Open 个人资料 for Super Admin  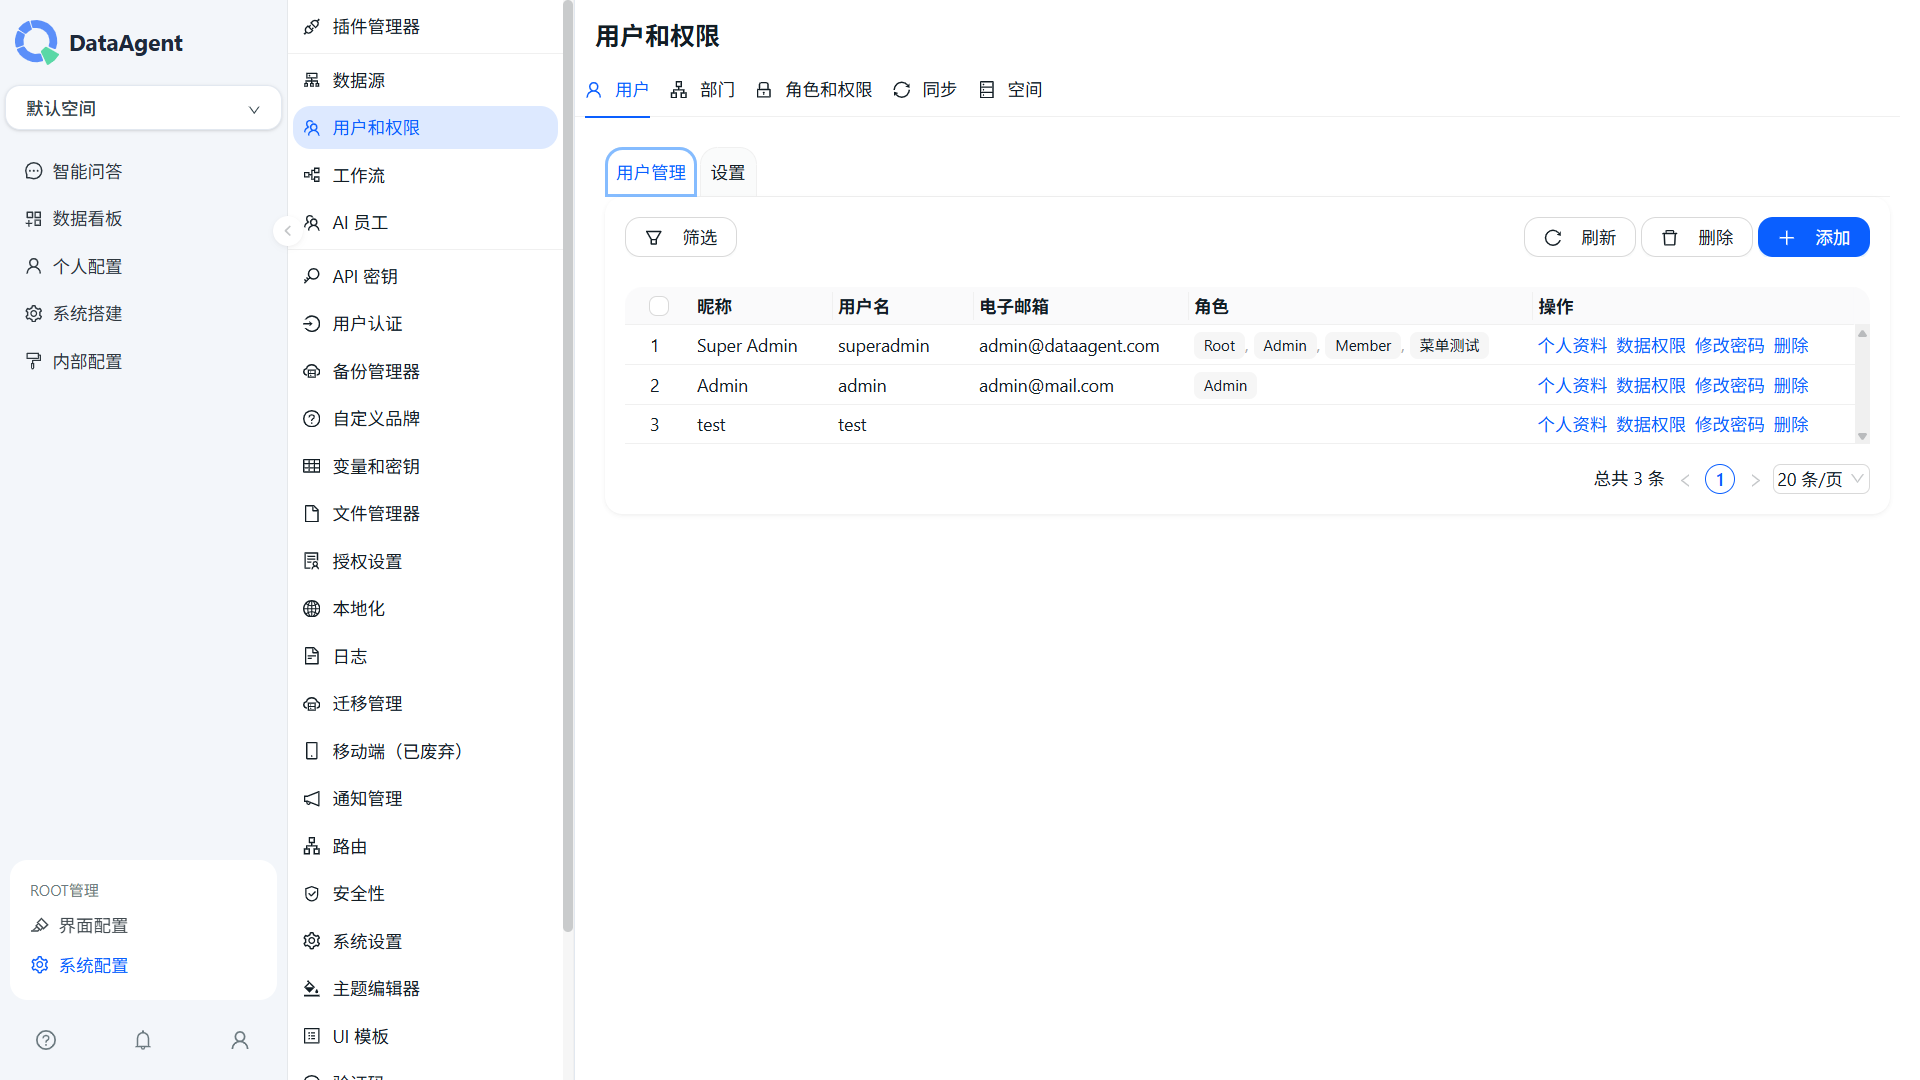(x=1572, y=346)
